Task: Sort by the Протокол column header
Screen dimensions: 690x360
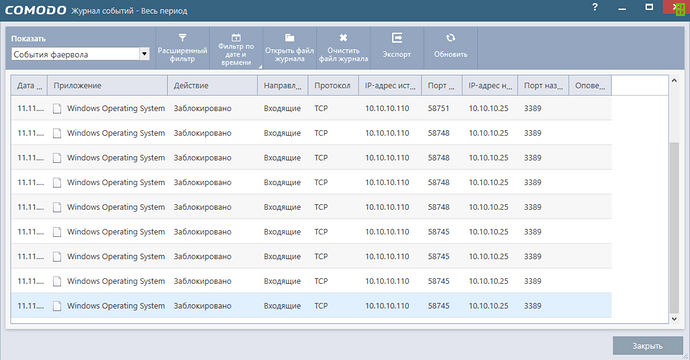Action: (334, 85)
